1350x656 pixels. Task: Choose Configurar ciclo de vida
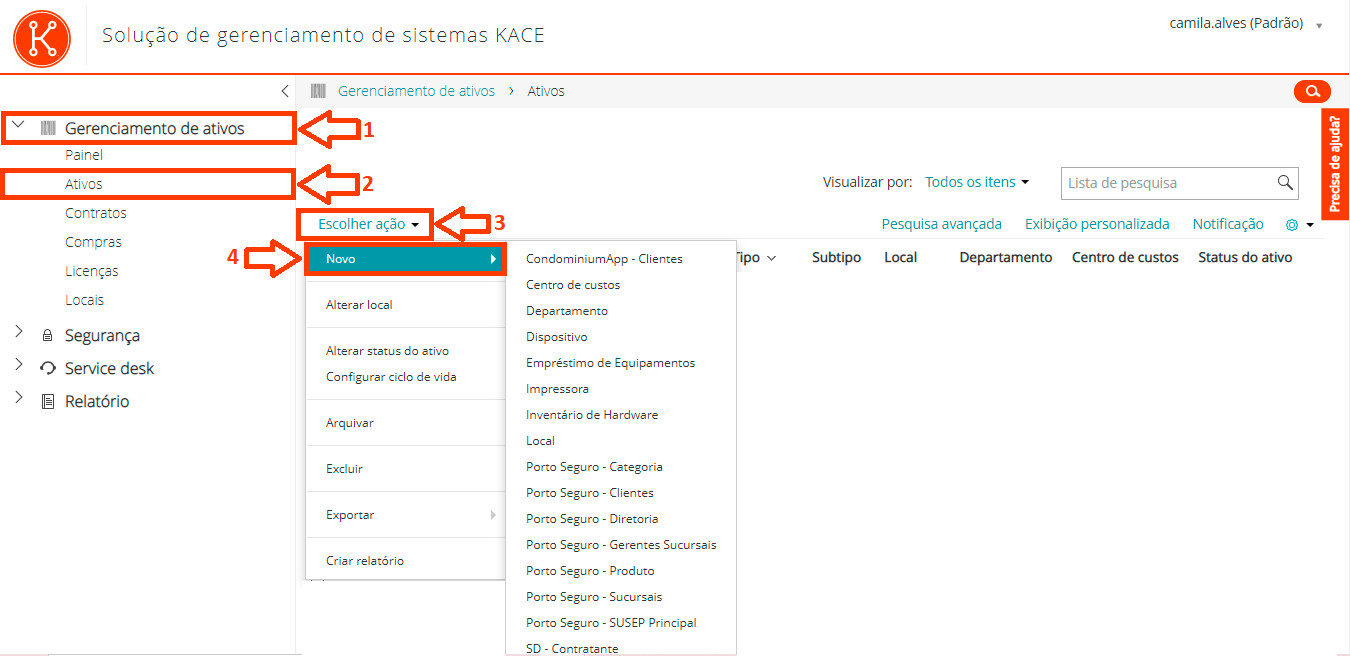tap(391, 377)
